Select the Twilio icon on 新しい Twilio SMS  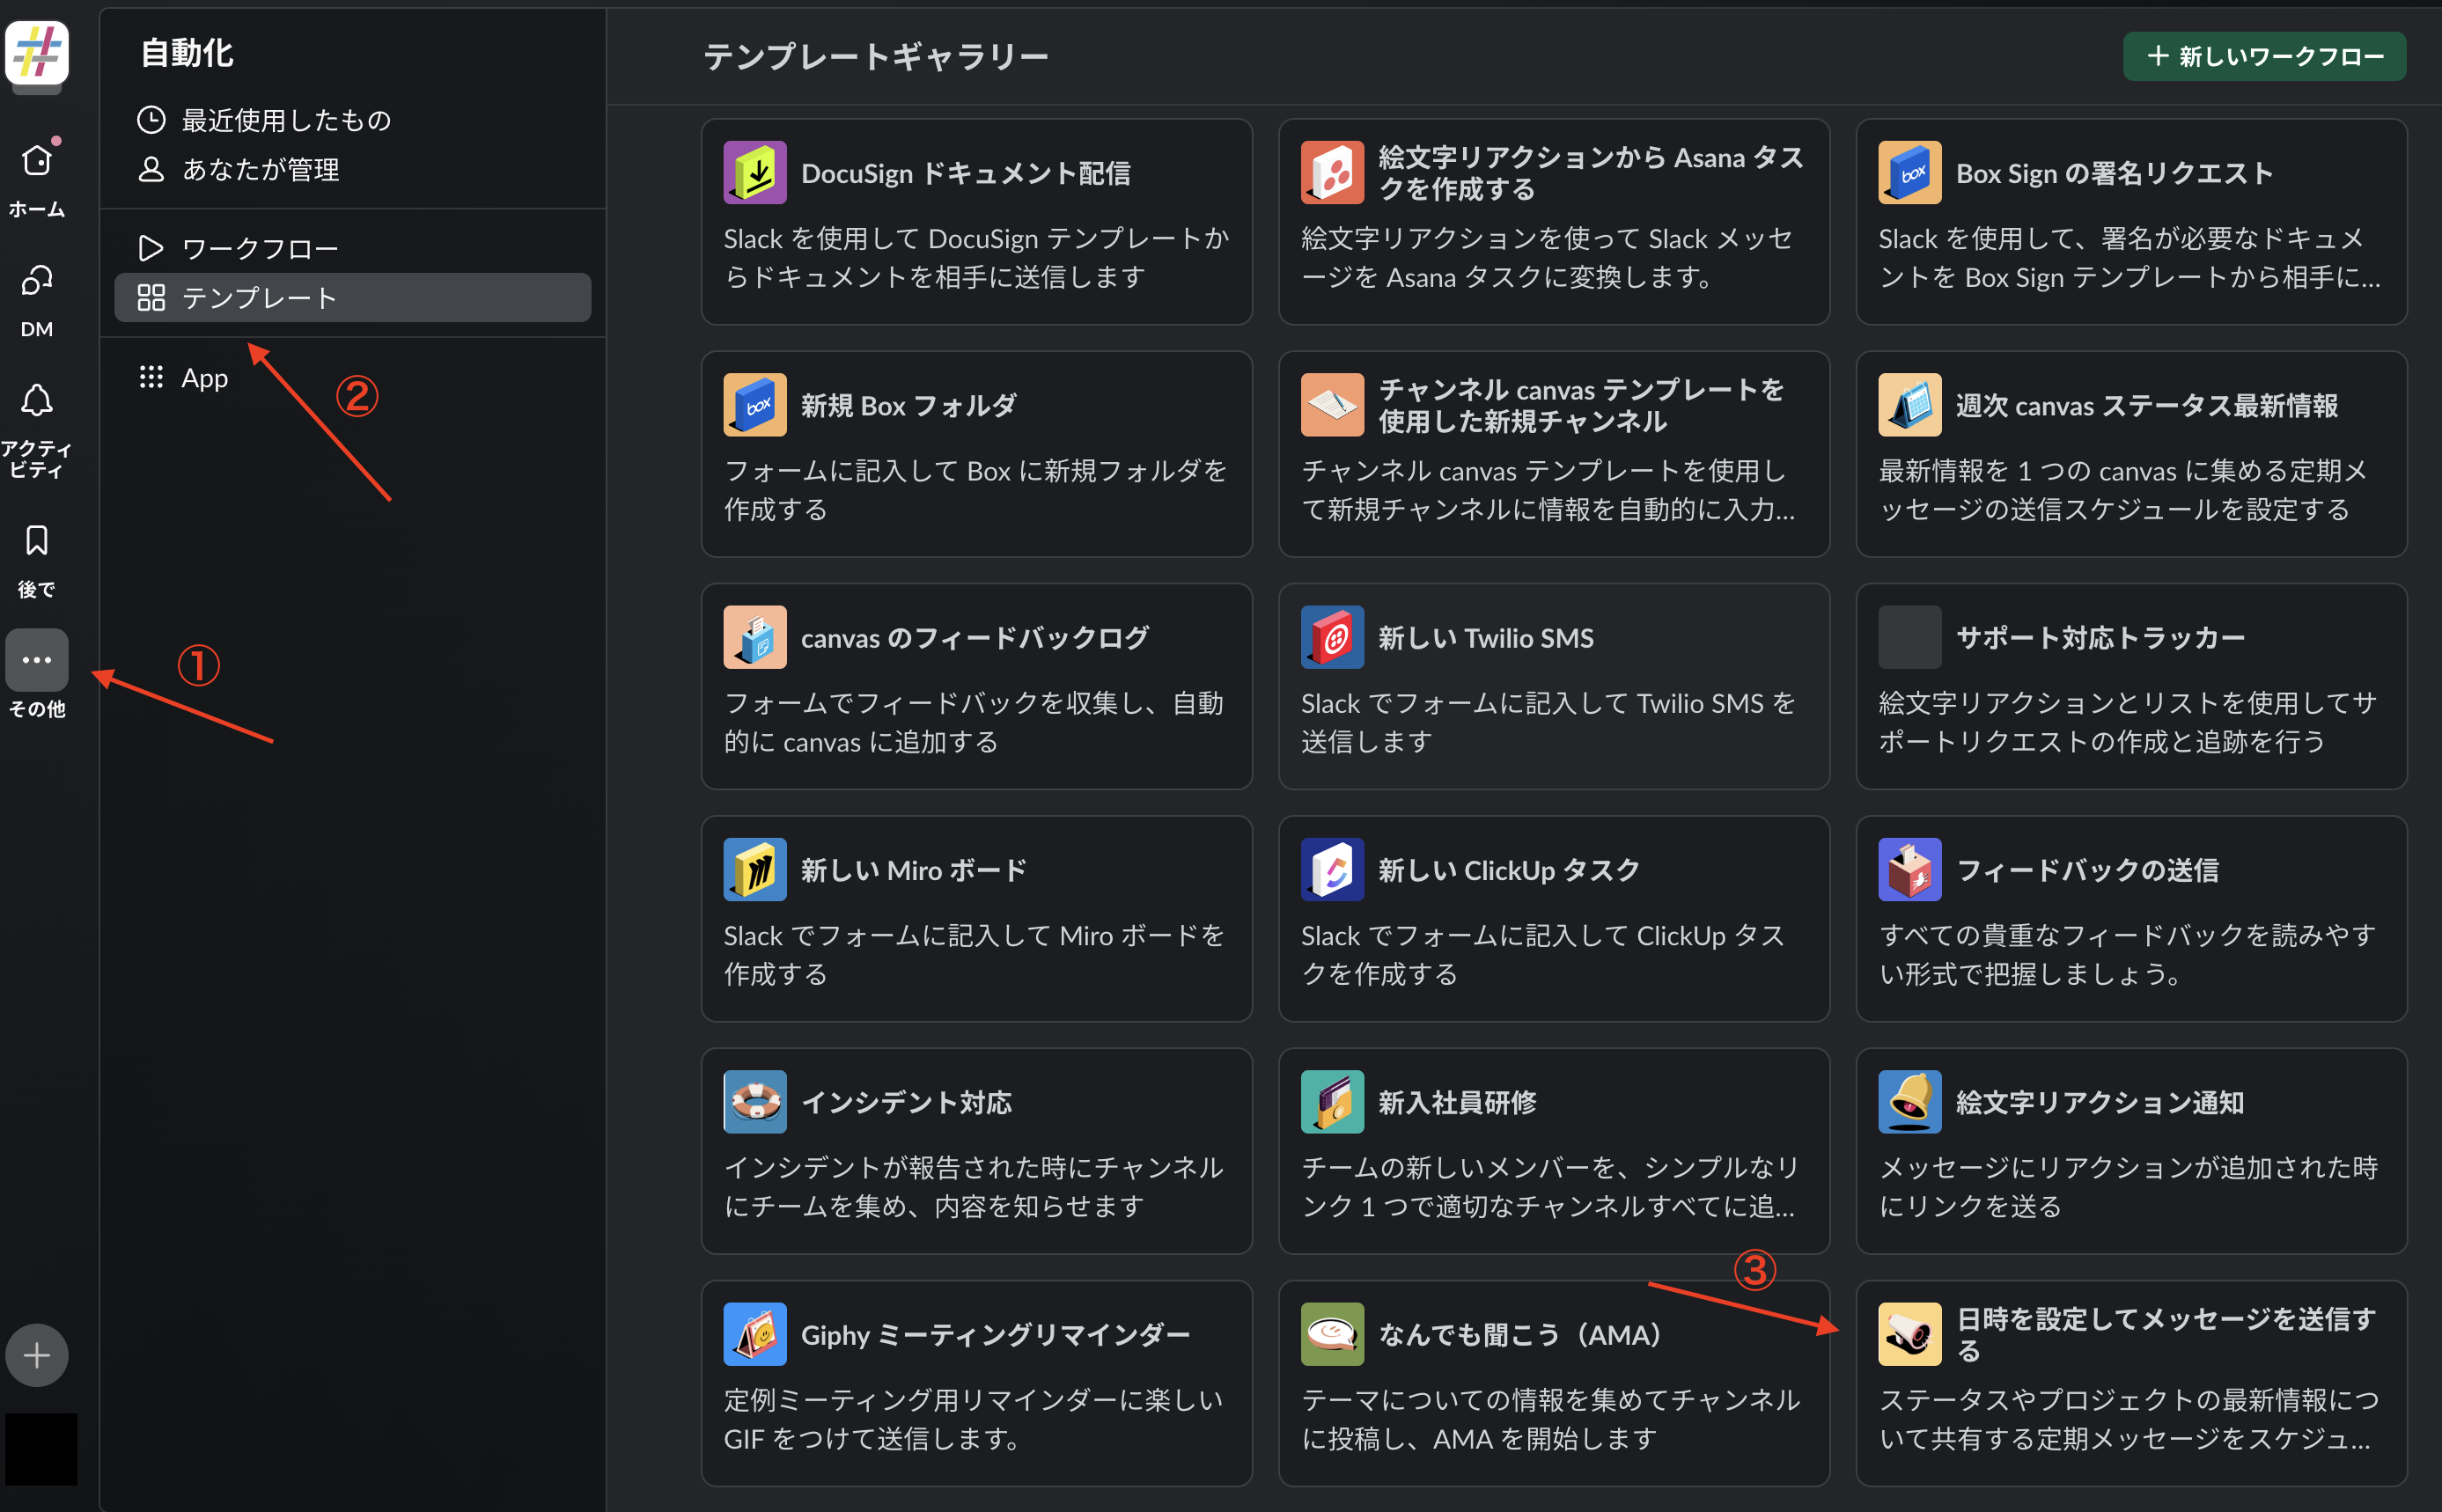pos(1333,637)
